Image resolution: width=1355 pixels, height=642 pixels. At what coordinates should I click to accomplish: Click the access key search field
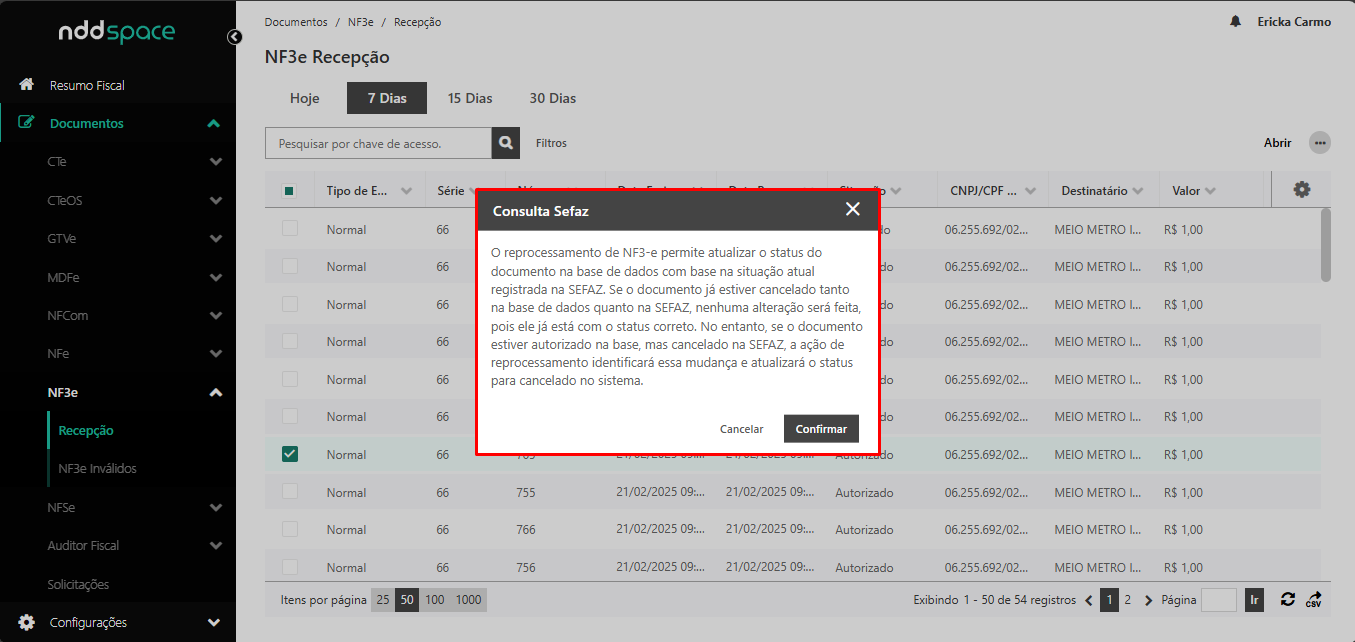[378, 143]
